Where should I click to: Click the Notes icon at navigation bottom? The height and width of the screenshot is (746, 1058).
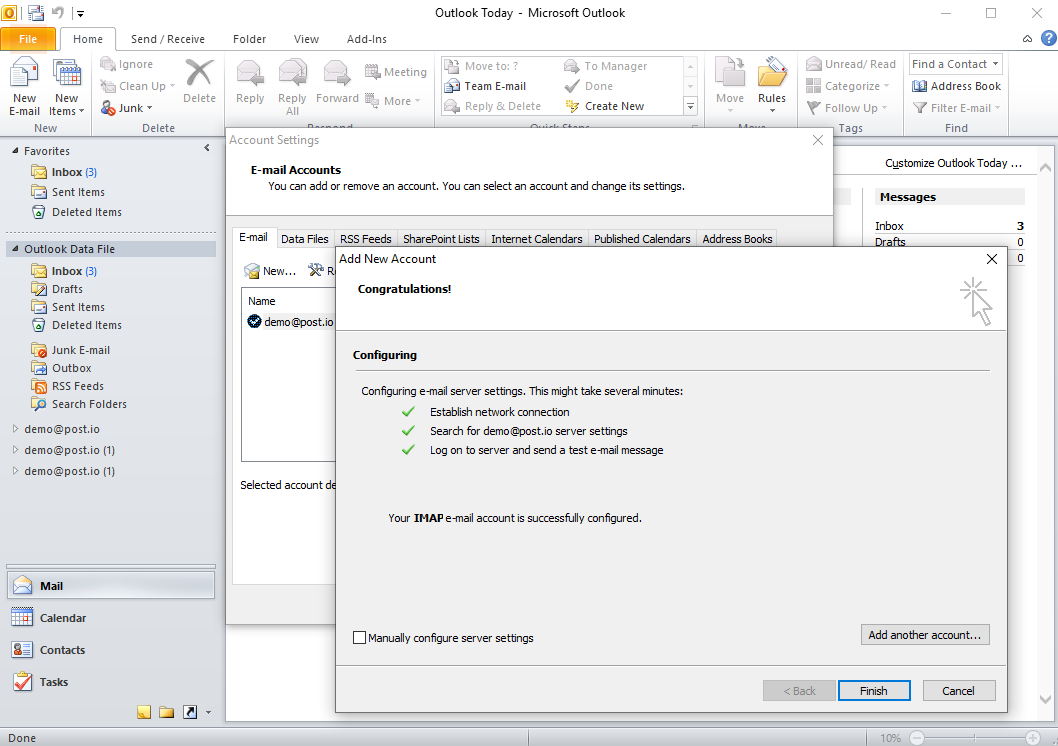(144, 712)
